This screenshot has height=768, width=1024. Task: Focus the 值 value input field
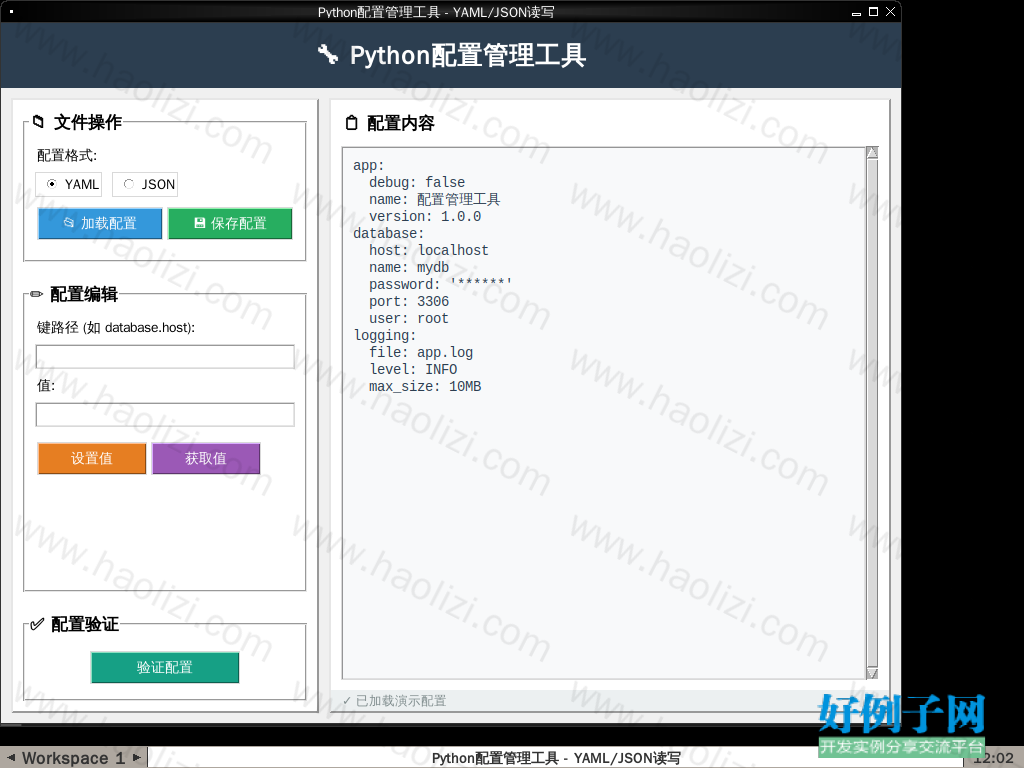click(165, 415)
